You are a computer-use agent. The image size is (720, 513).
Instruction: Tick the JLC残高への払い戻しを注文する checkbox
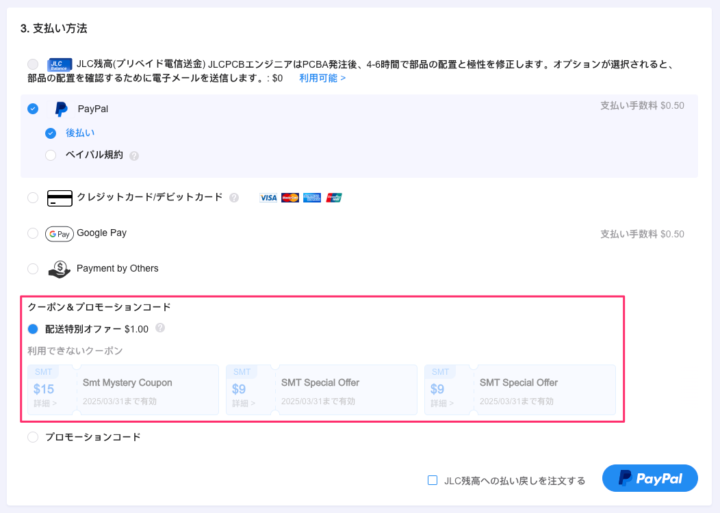coord(433,480)
